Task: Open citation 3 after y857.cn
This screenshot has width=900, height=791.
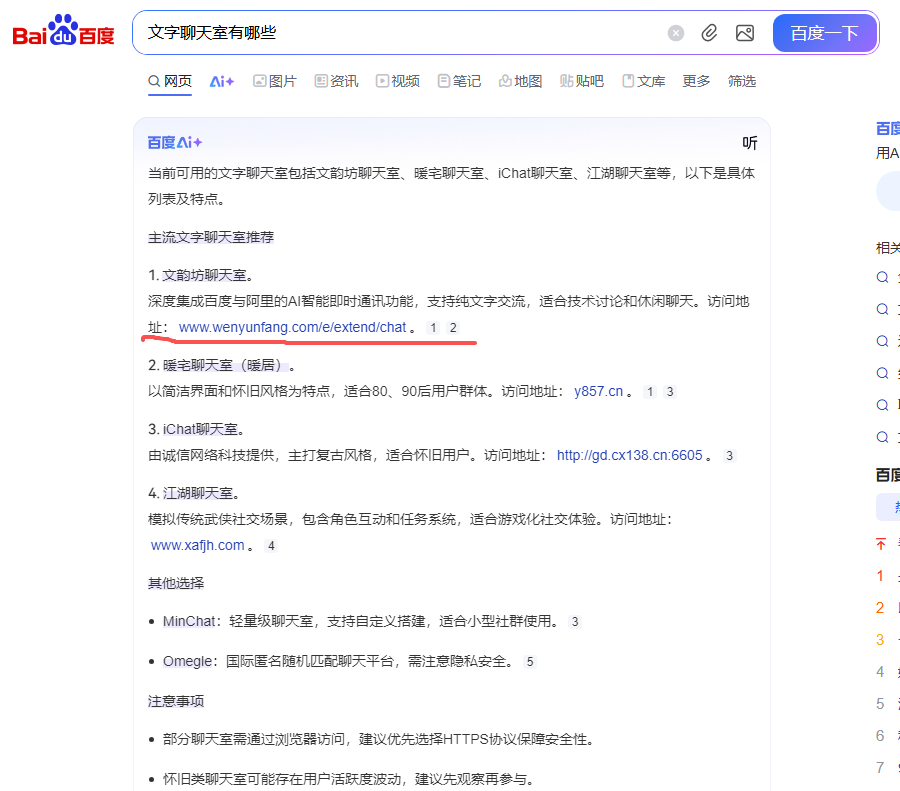Action: click(x=669, y=391)
